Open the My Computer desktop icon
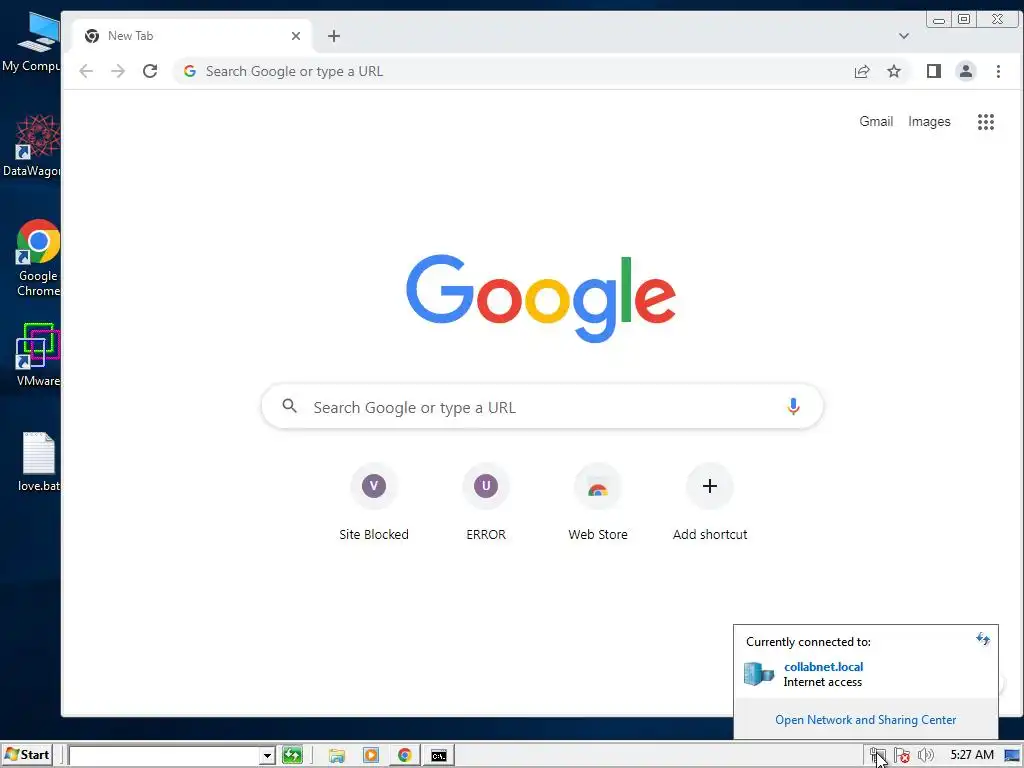The height and width of the screenshot is (768, 1024). click(33, 42)
